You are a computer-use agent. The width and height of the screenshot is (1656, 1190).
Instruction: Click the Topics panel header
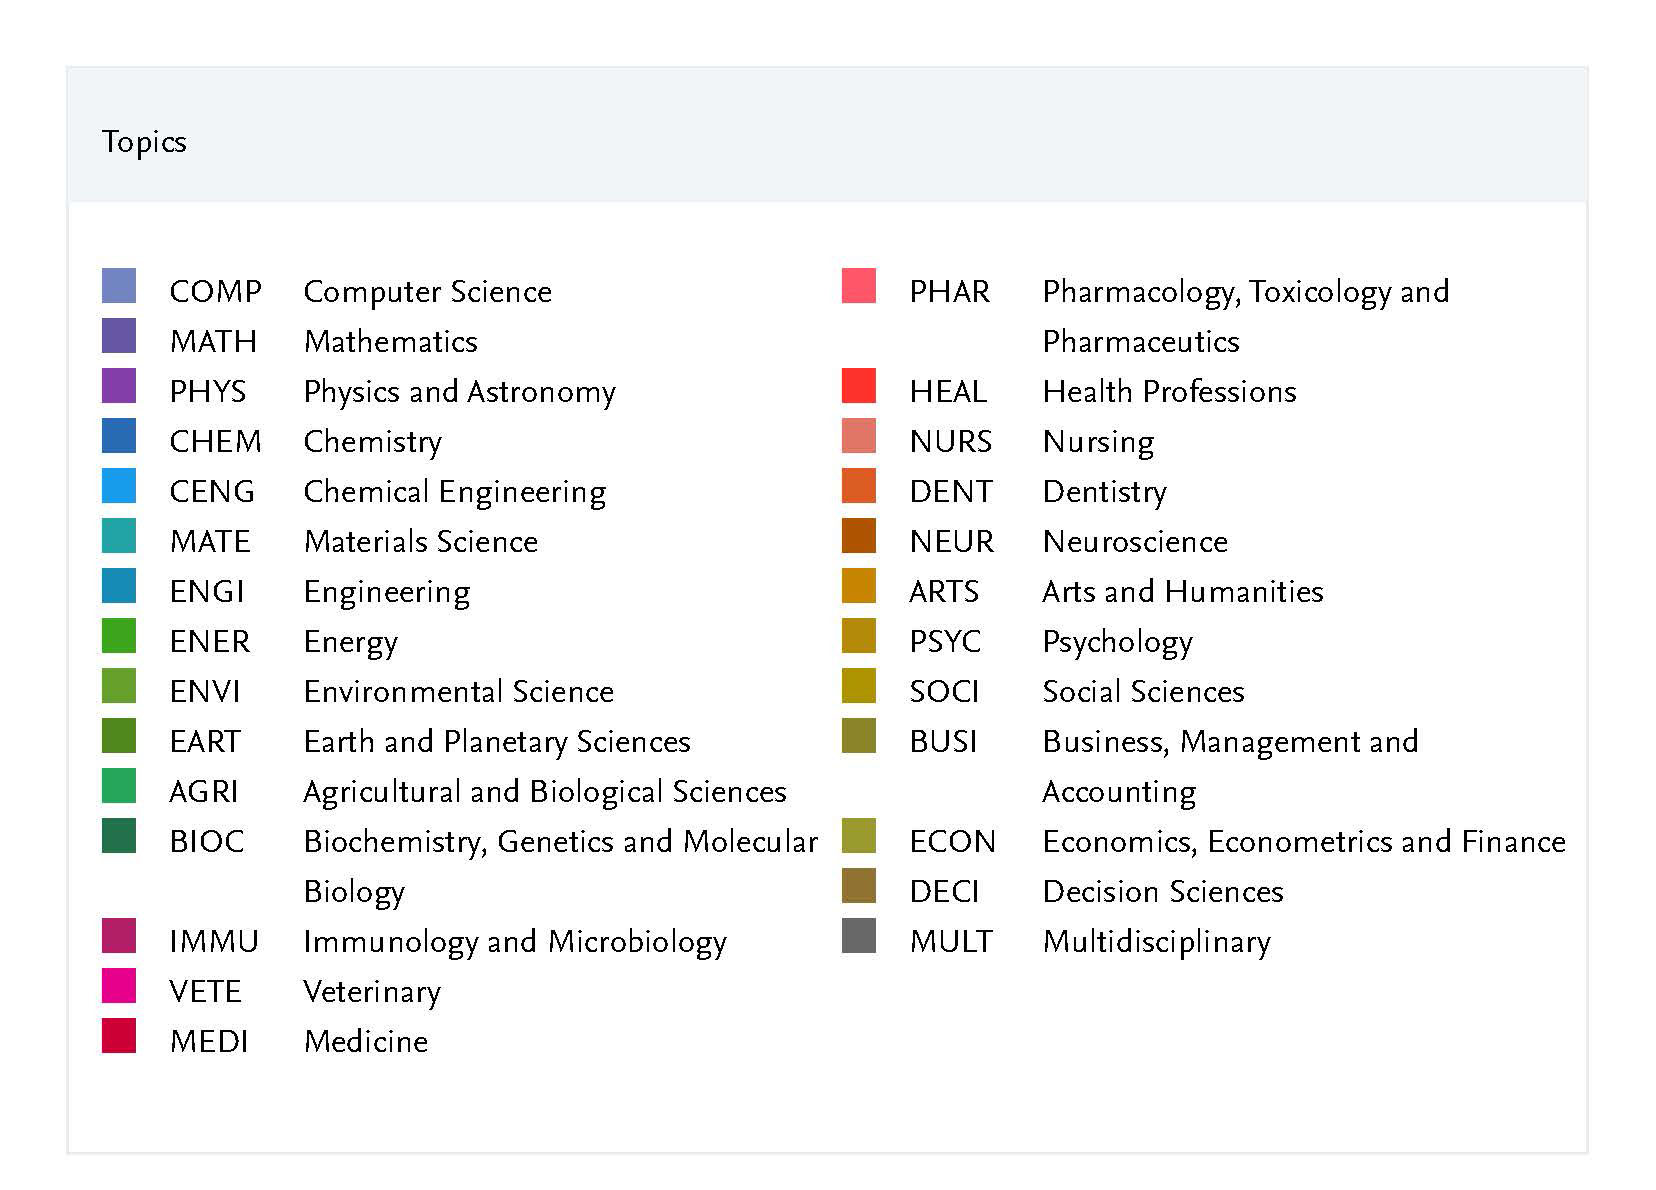(x=144, y=142)
